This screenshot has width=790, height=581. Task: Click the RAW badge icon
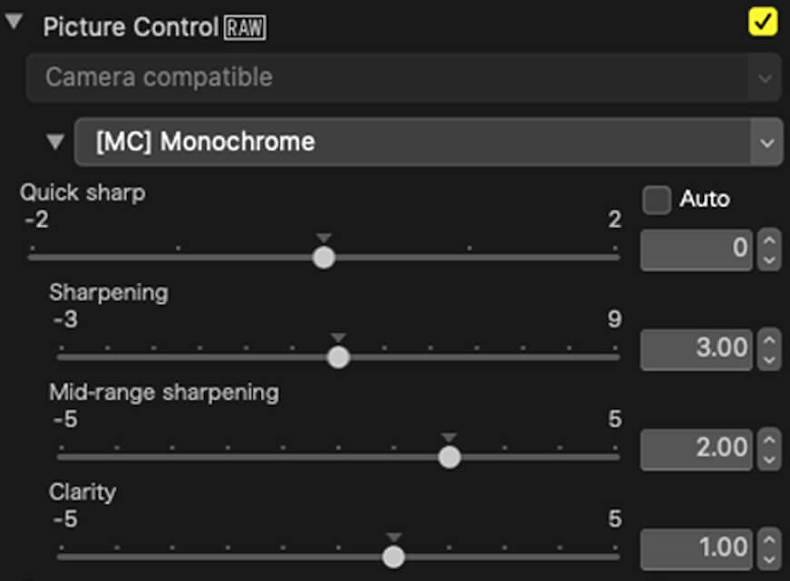245,27
